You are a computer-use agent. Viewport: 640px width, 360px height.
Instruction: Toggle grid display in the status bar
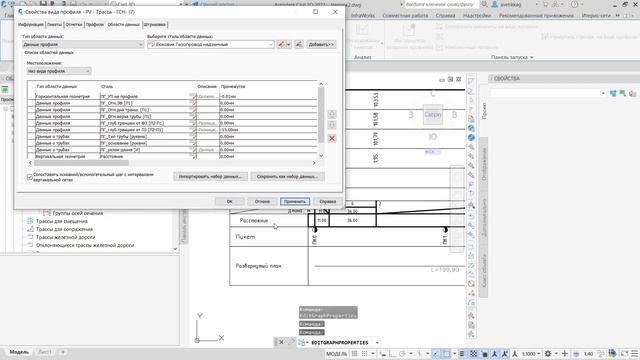pyautogui.click(x=354, y=353)
